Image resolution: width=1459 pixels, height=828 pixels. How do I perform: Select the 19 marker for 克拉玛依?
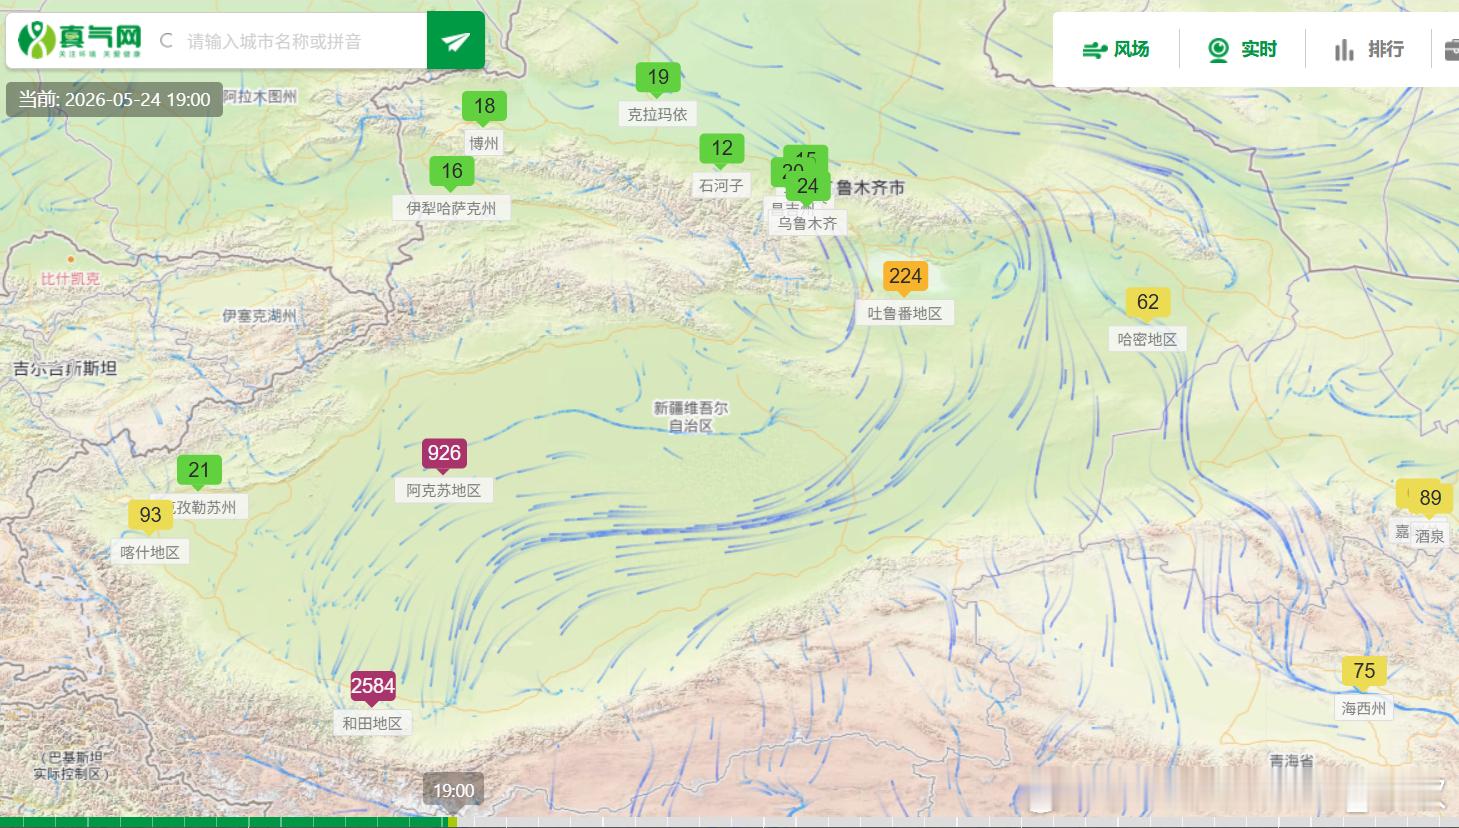coord(658,77)
